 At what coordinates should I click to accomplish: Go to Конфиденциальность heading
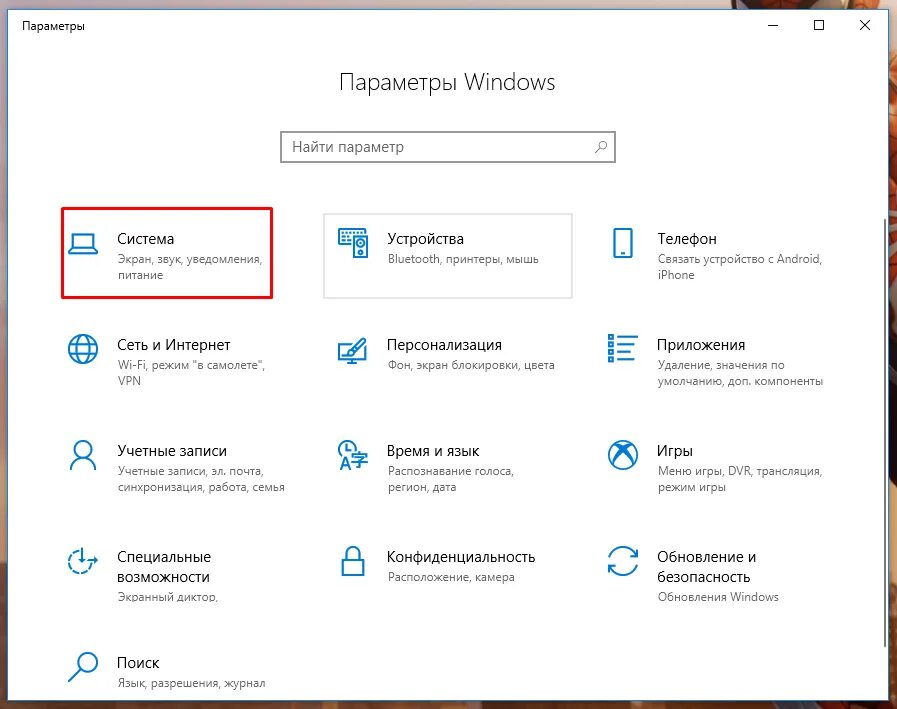461,557
